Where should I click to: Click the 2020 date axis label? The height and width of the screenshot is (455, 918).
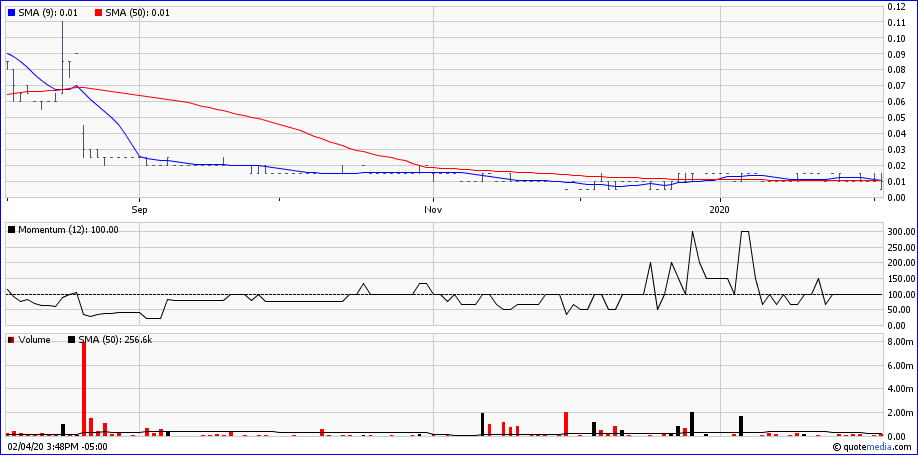click(x=720, y=210)
